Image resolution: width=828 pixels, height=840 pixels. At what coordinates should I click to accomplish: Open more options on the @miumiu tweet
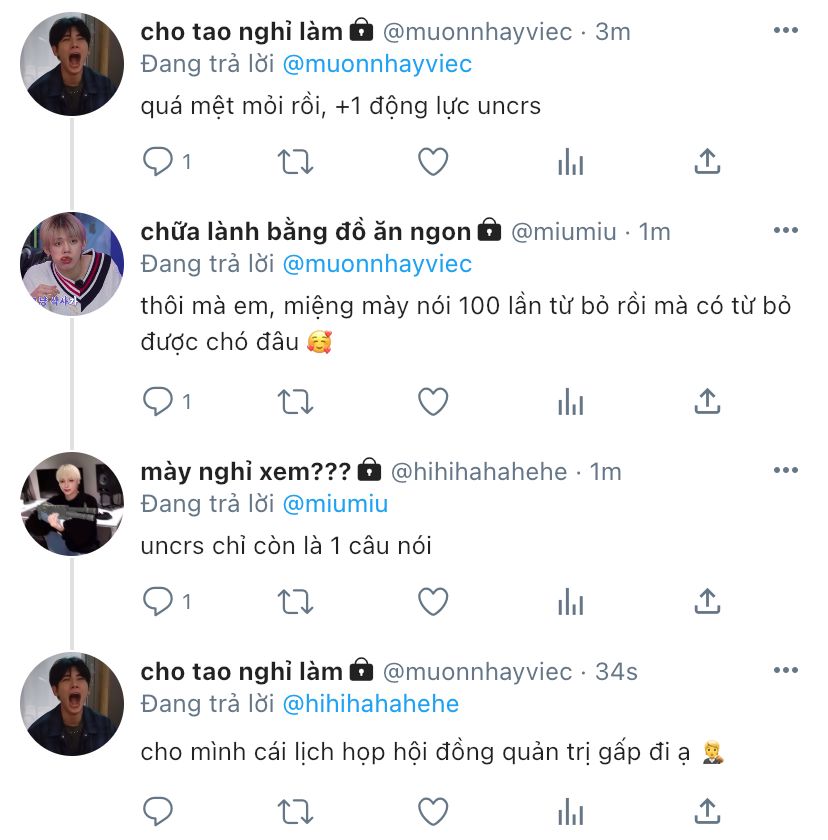point(786,230)
